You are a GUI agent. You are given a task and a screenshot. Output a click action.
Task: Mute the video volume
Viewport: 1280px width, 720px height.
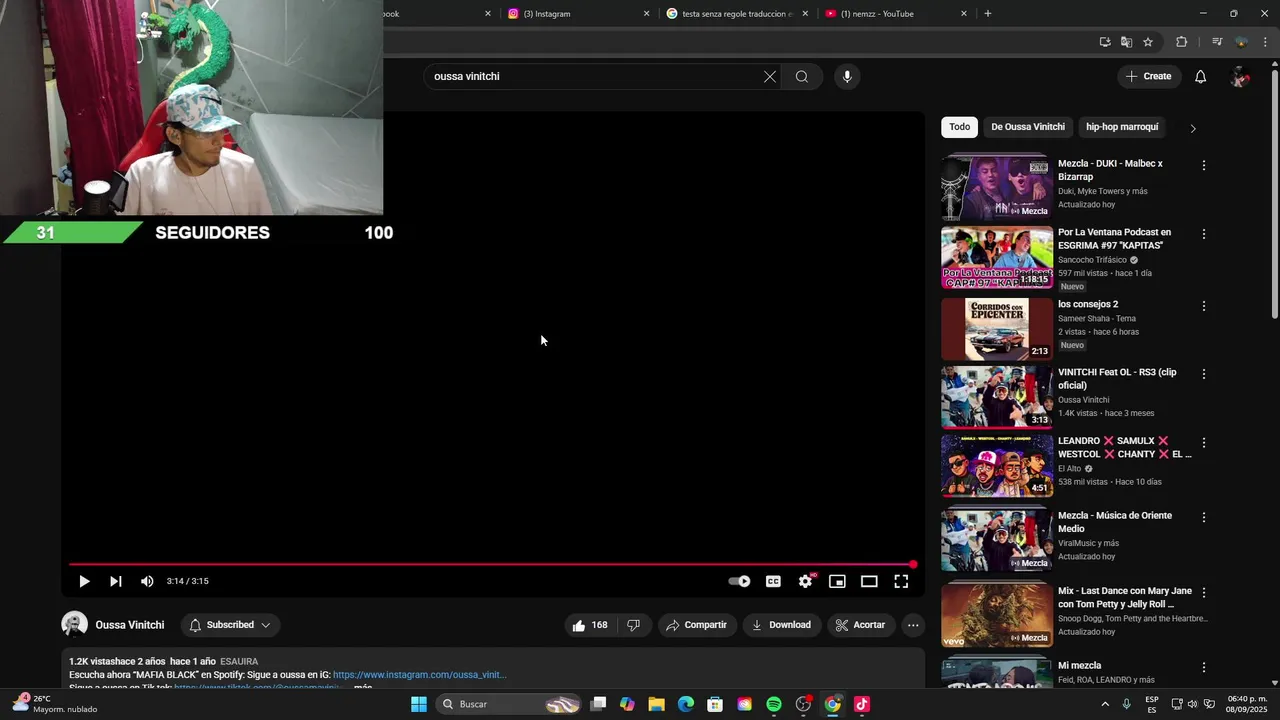tap(147, 581)
